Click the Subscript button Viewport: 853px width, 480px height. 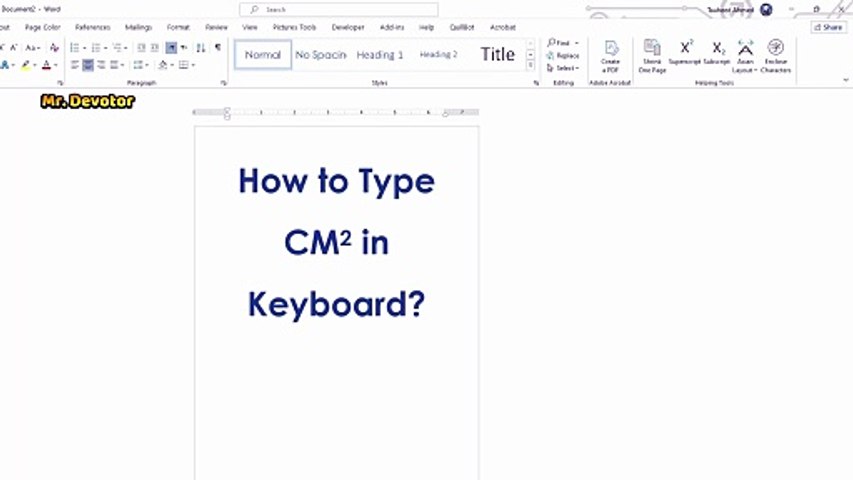point(717,53)
